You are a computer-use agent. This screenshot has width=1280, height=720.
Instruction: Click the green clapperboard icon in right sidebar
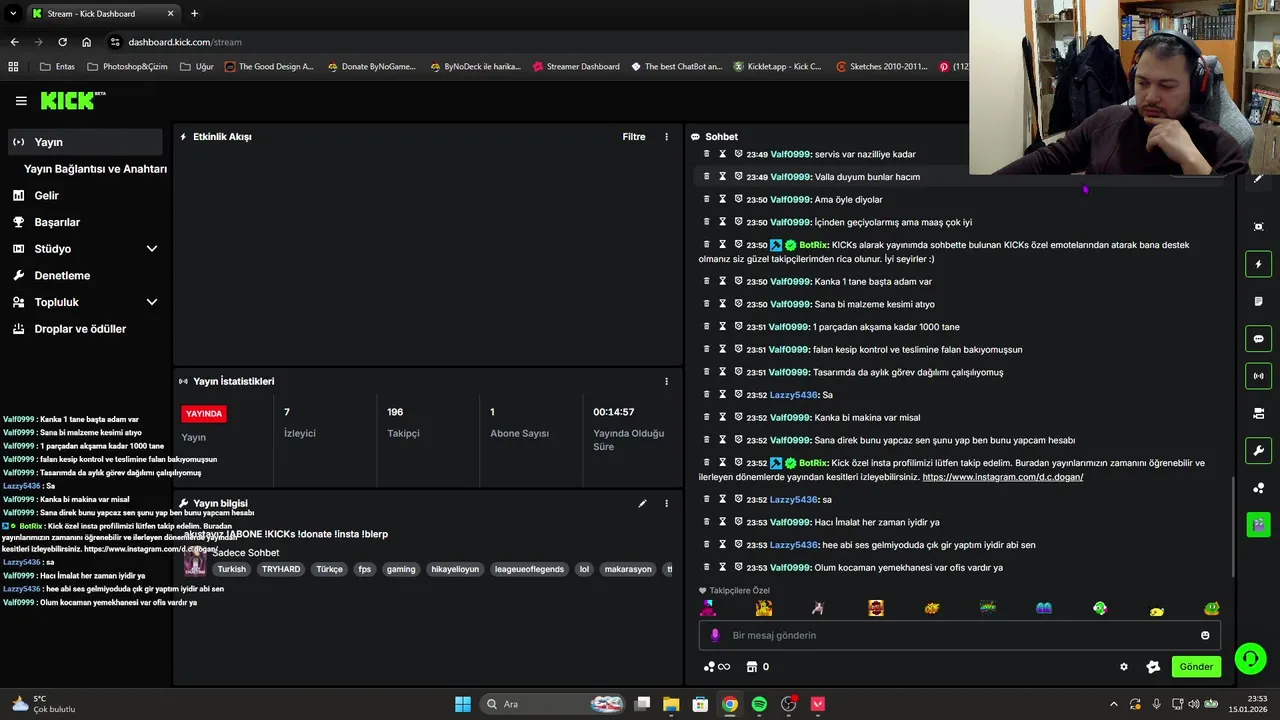pyautogui.click(x=1258, y=523)
